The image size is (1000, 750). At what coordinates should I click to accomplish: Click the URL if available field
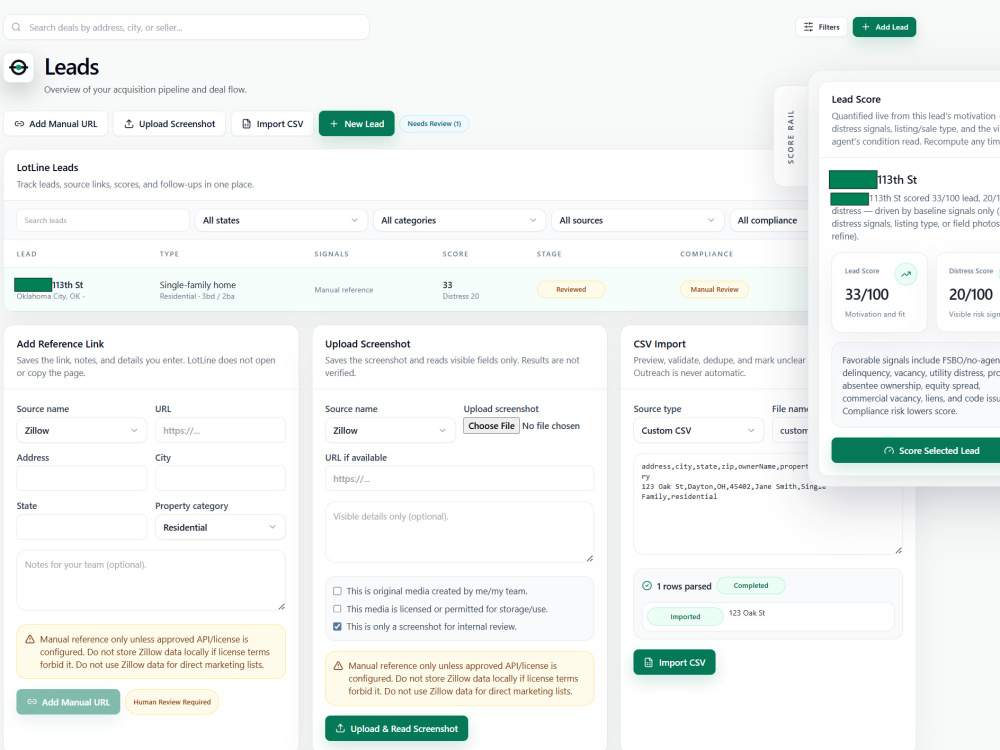pyautogui.click(x=459, y=478)
